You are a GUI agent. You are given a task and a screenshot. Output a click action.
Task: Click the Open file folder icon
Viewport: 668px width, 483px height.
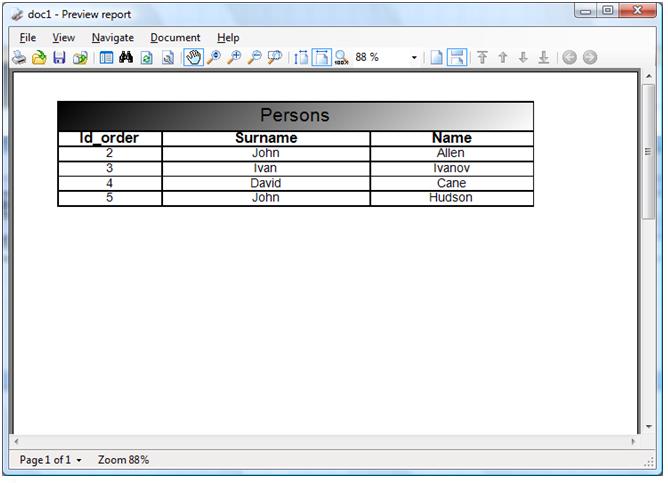click(x=39, y=58)
